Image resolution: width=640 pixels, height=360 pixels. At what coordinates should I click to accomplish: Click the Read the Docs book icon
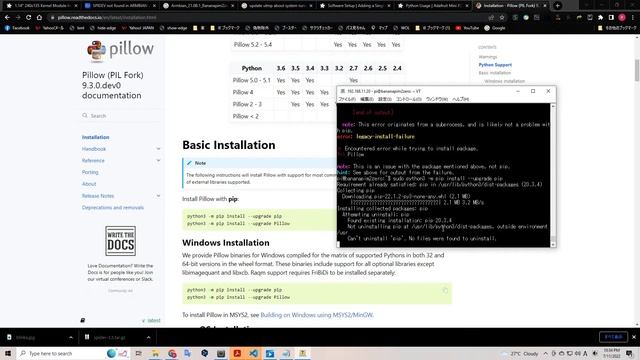click(x=83, y=321)
